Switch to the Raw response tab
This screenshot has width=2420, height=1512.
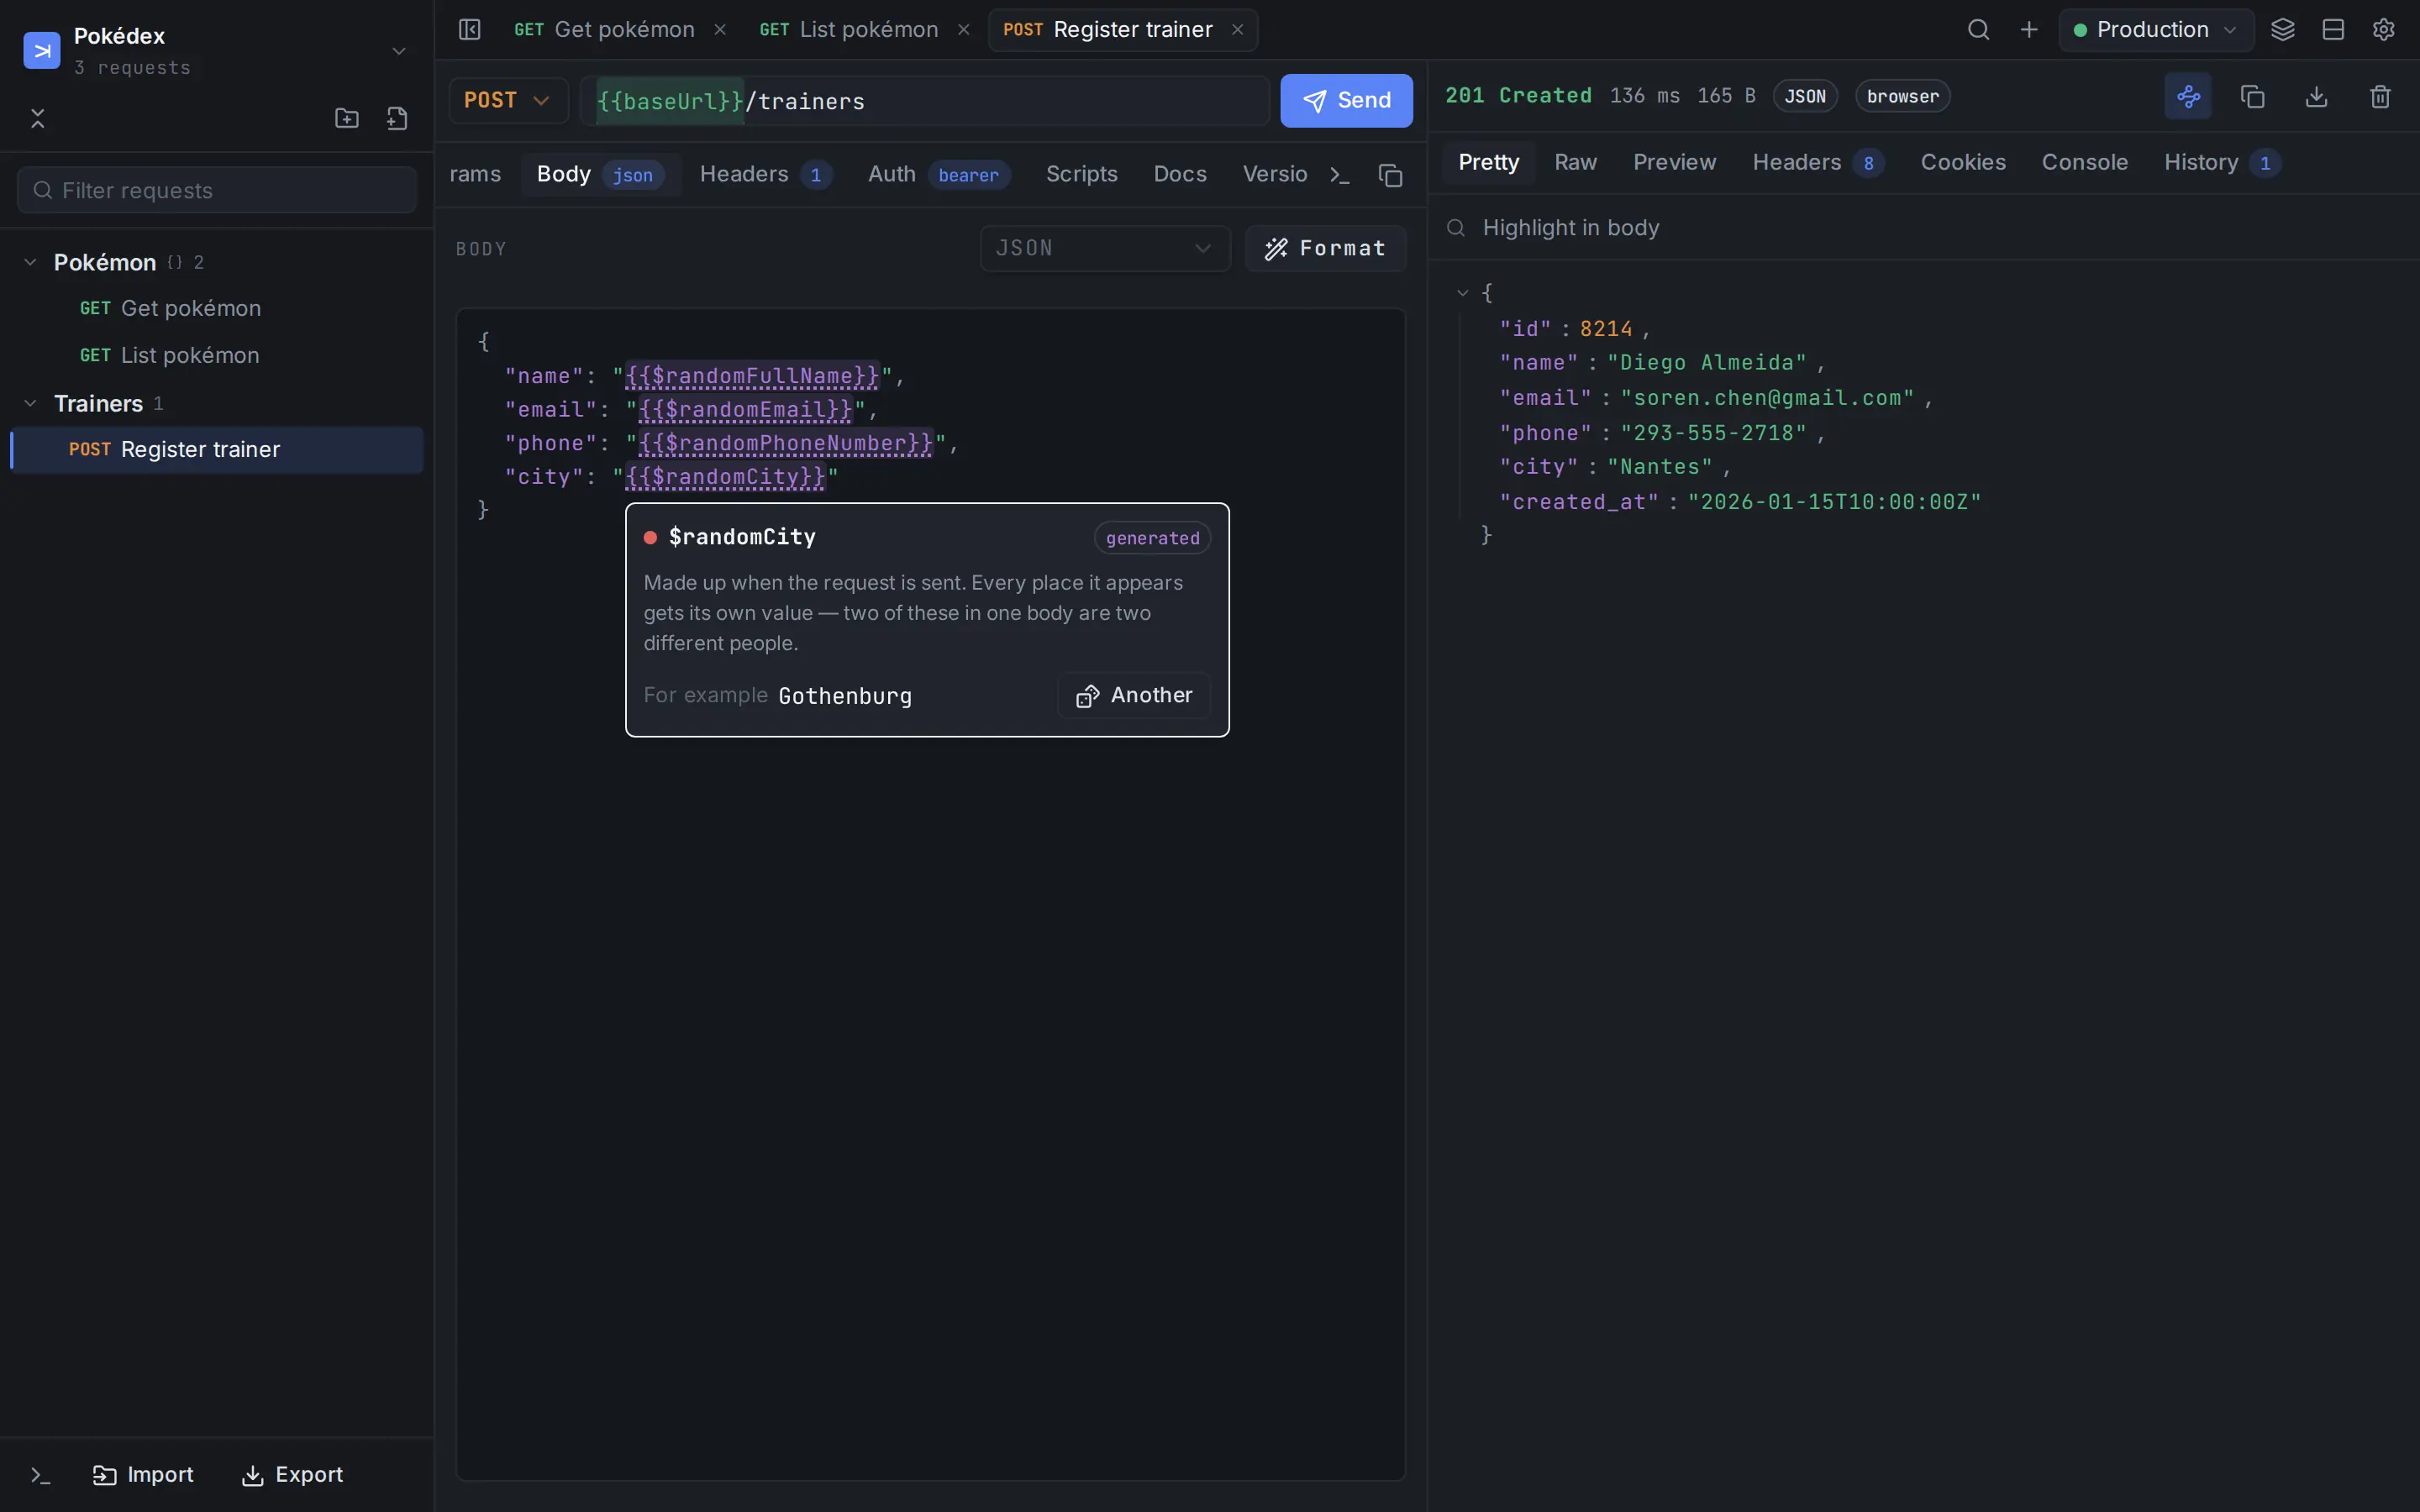pos(1575,162)
